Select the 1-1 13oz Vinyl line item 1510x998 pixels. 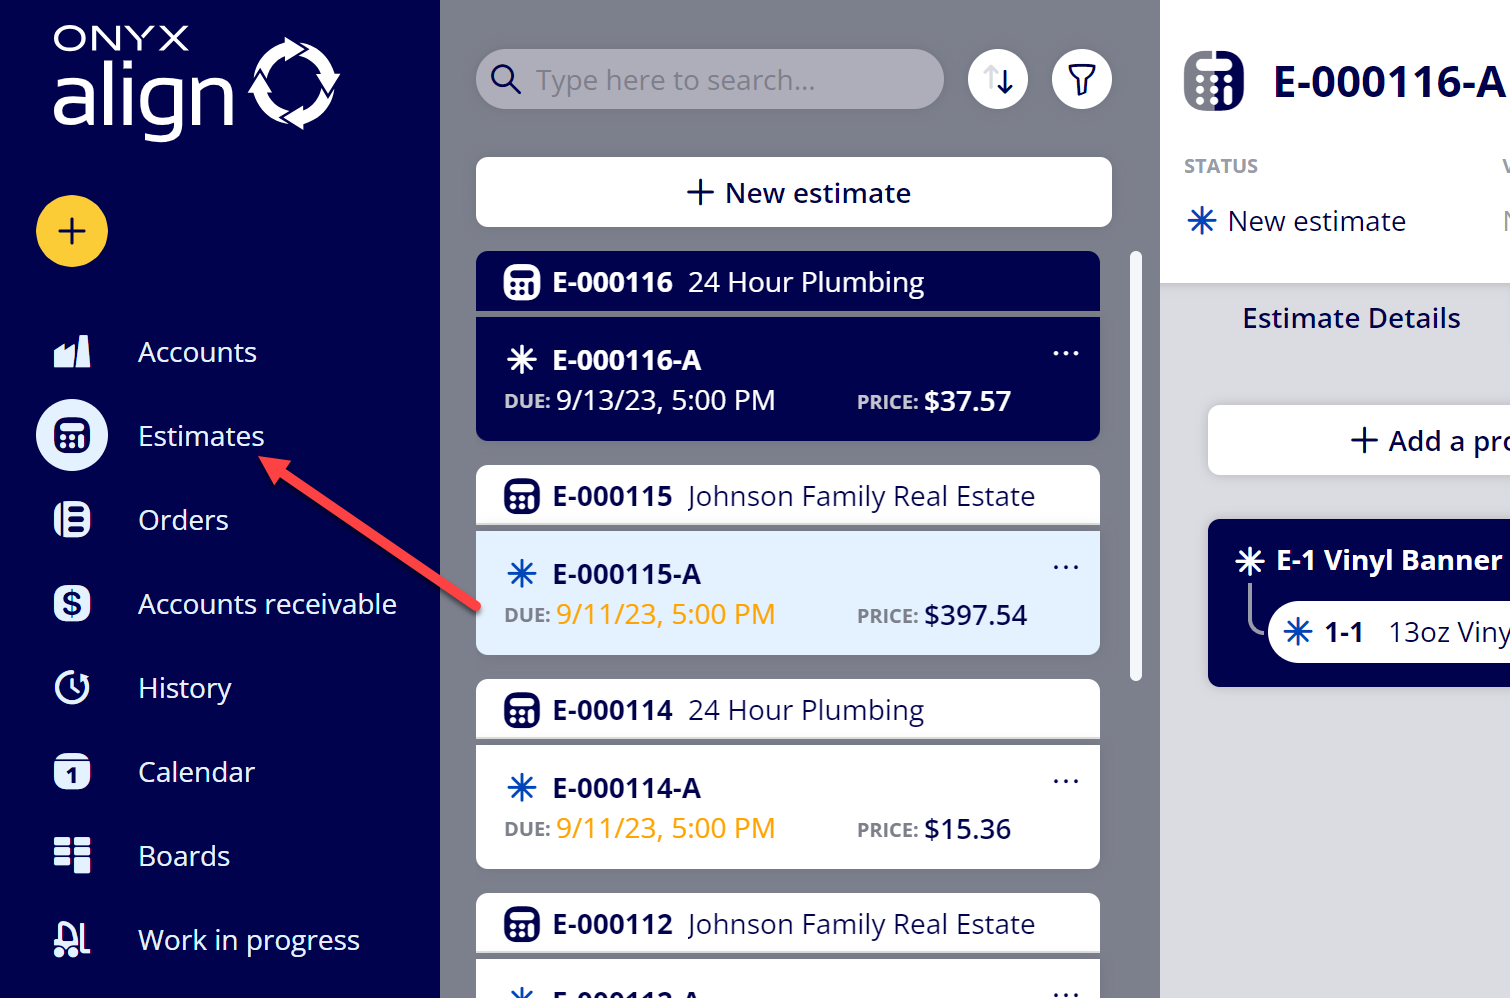pos(1389,631)
